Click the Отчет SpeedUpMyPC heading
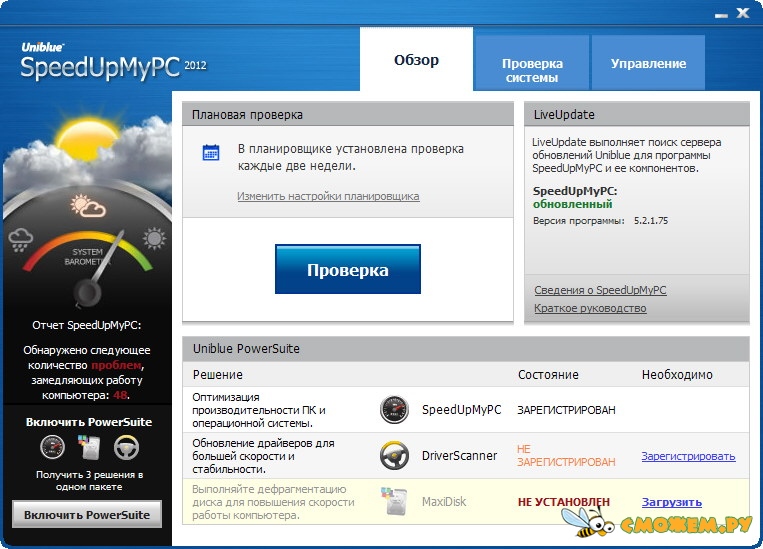 (87, 325)
